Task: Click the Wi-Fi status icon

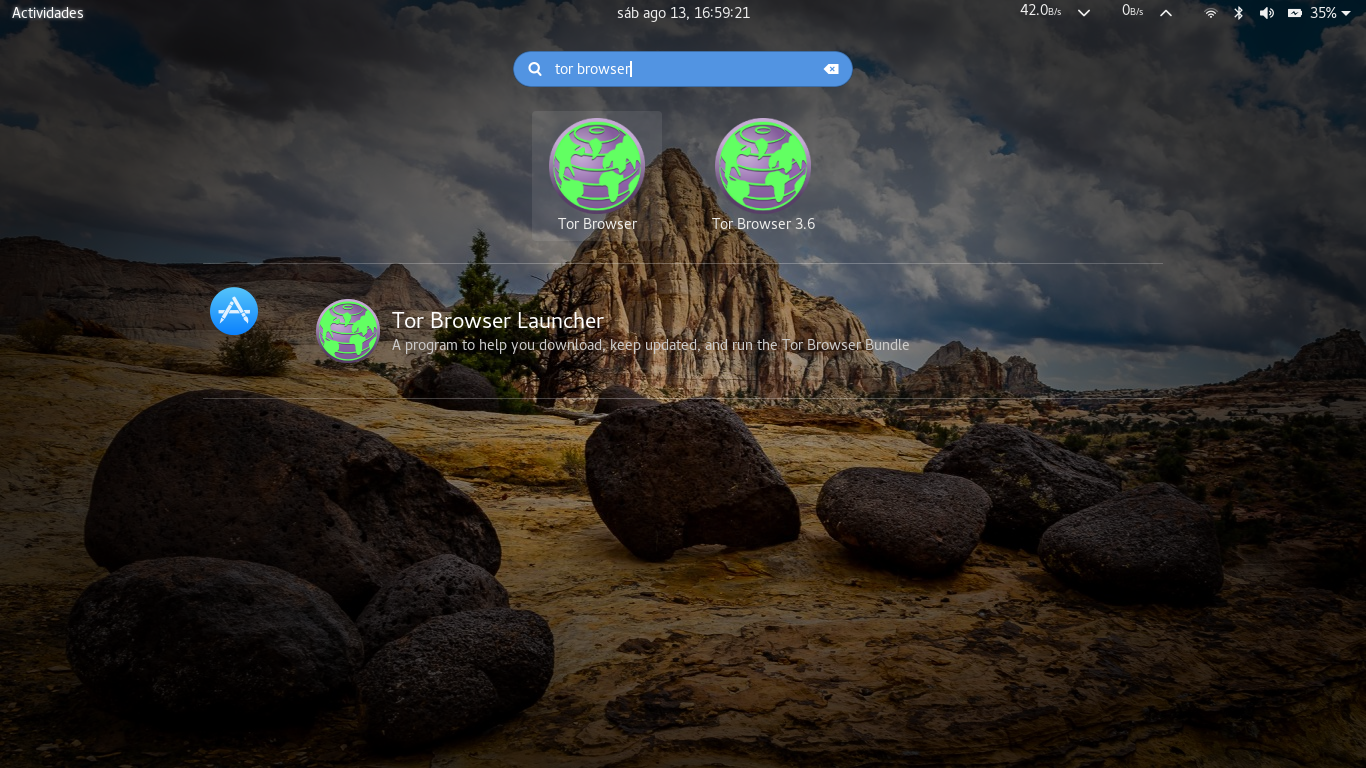Action: tap(1211, 13)
